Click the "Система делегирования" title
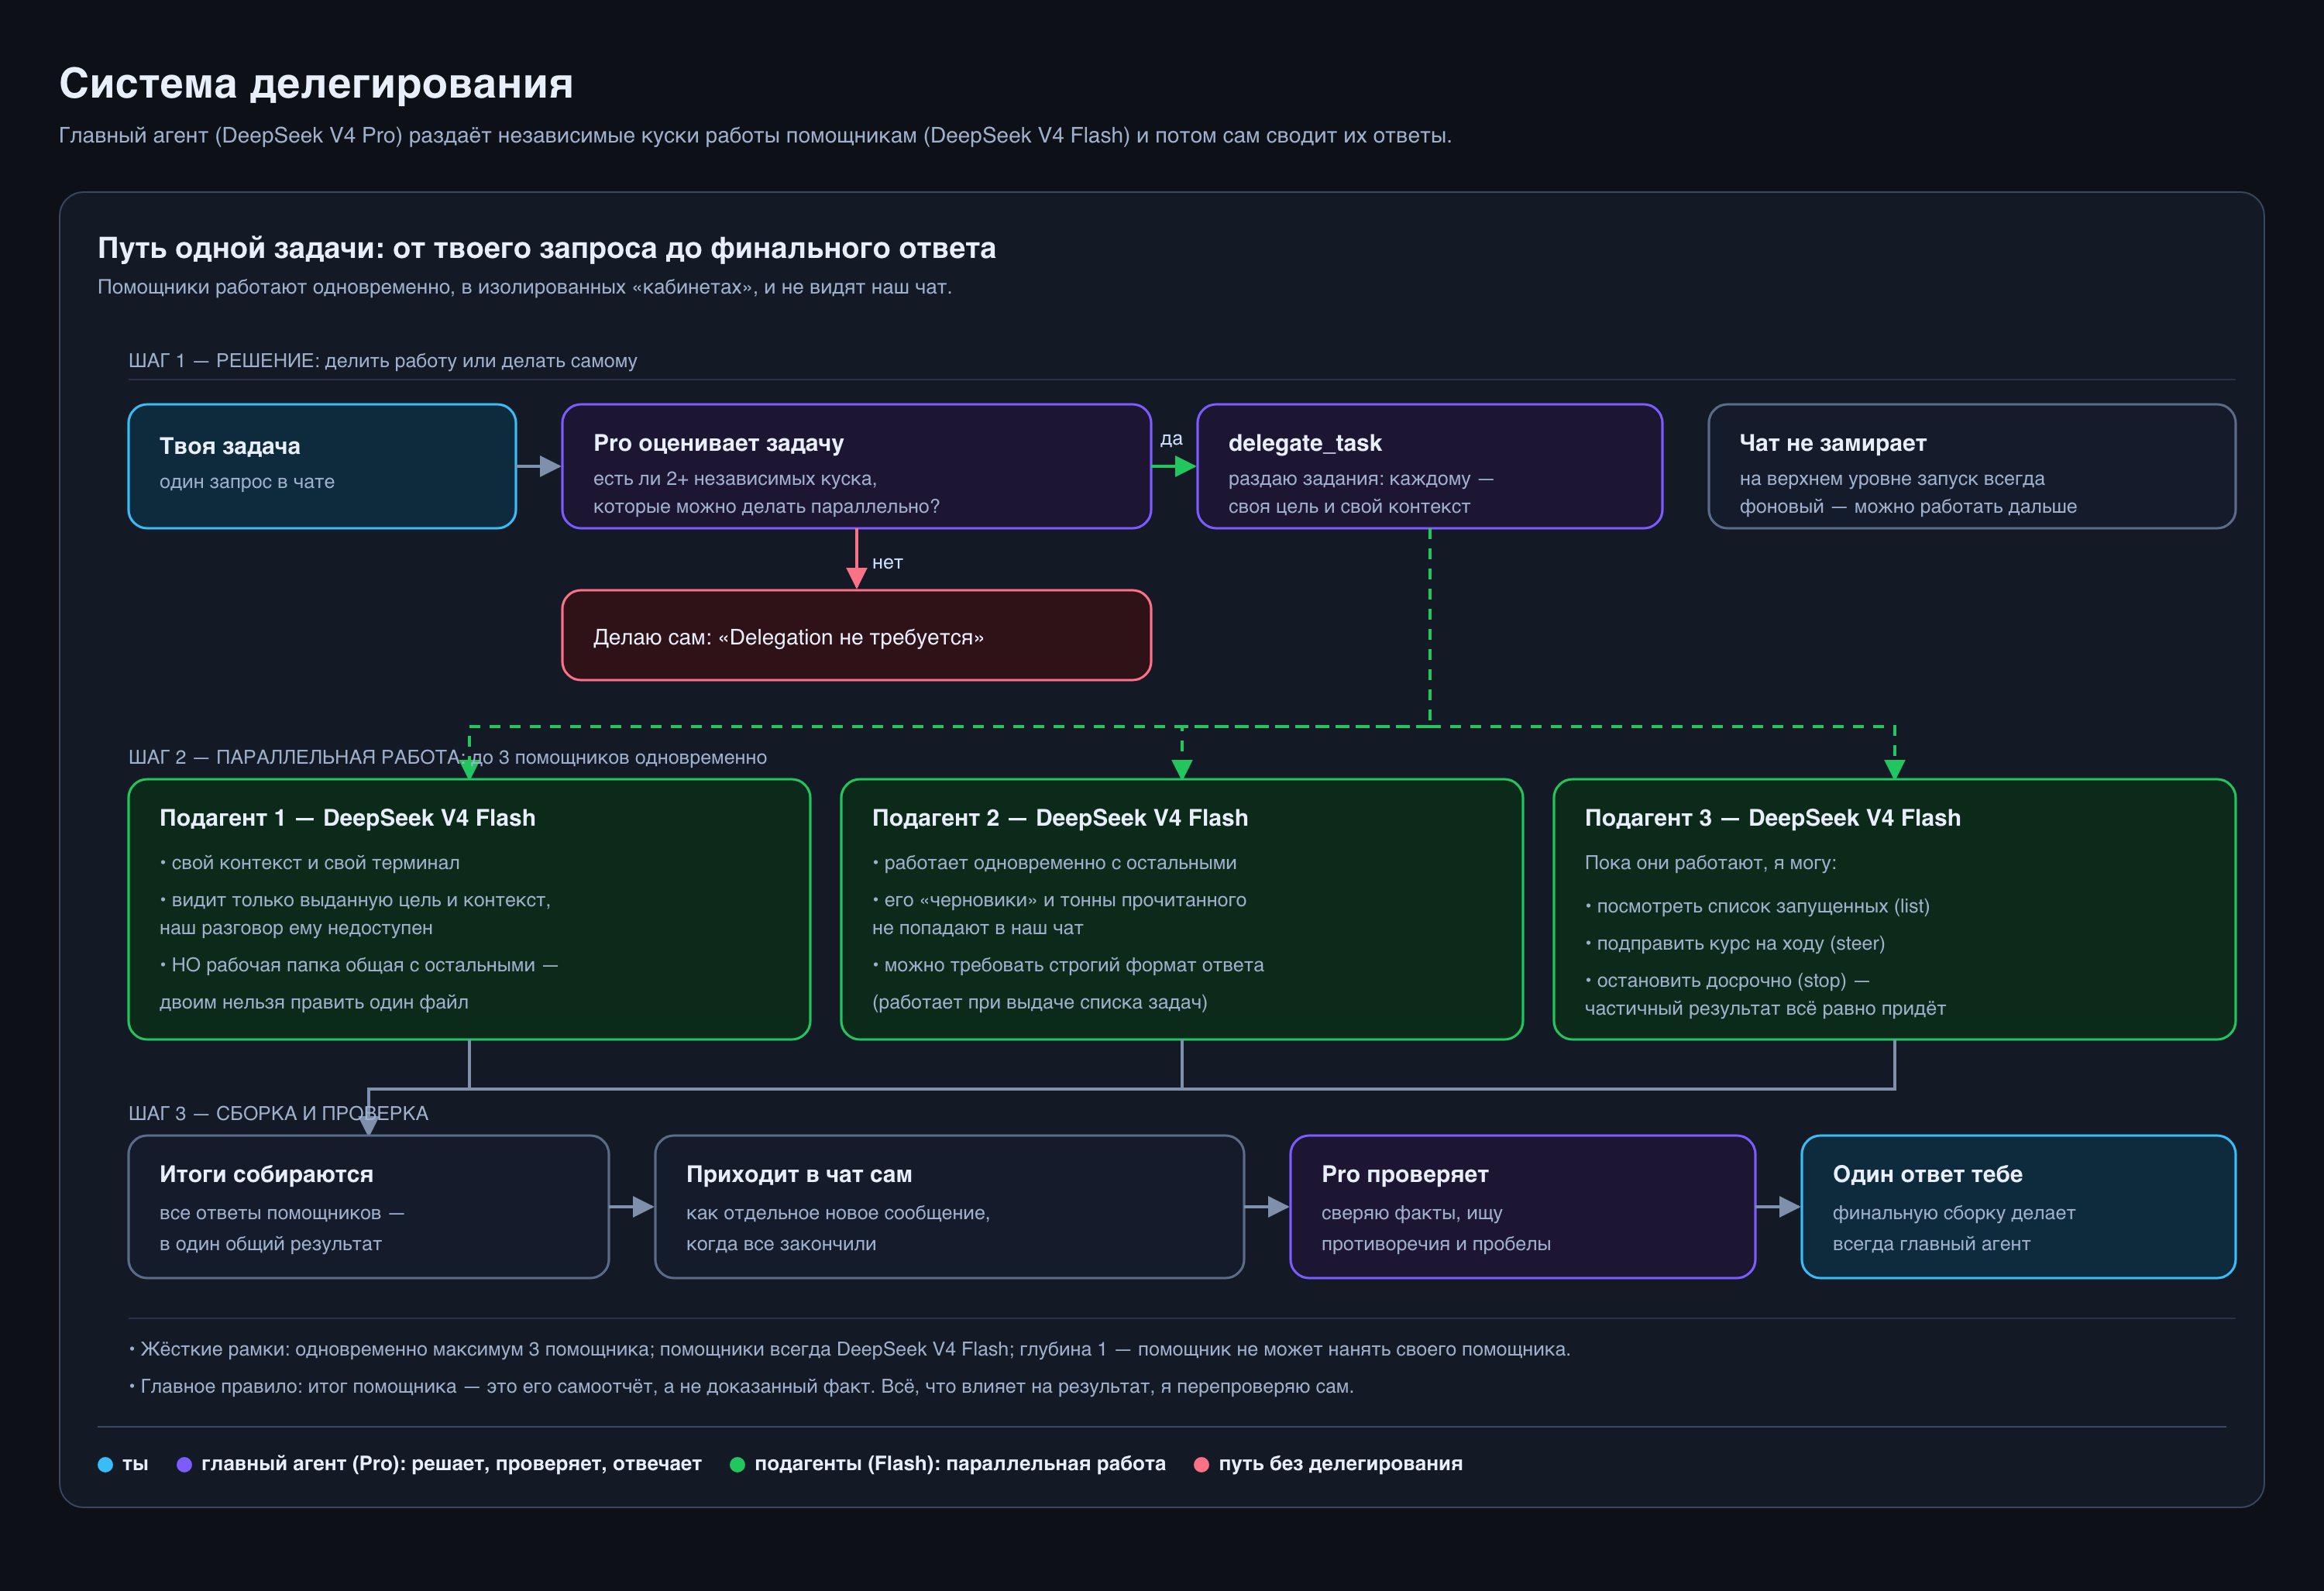Image resolution: width=2324 pixels, height=1591 pixels. [316, 83]
